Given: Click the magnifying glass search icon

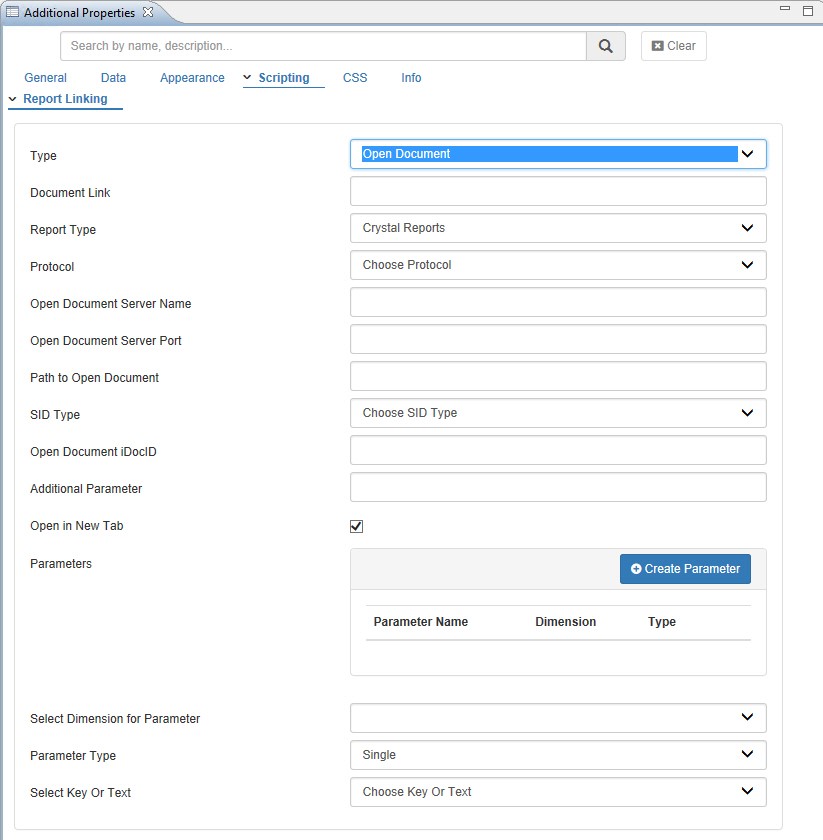Looking at the screenshot, I should click(605, 46).
